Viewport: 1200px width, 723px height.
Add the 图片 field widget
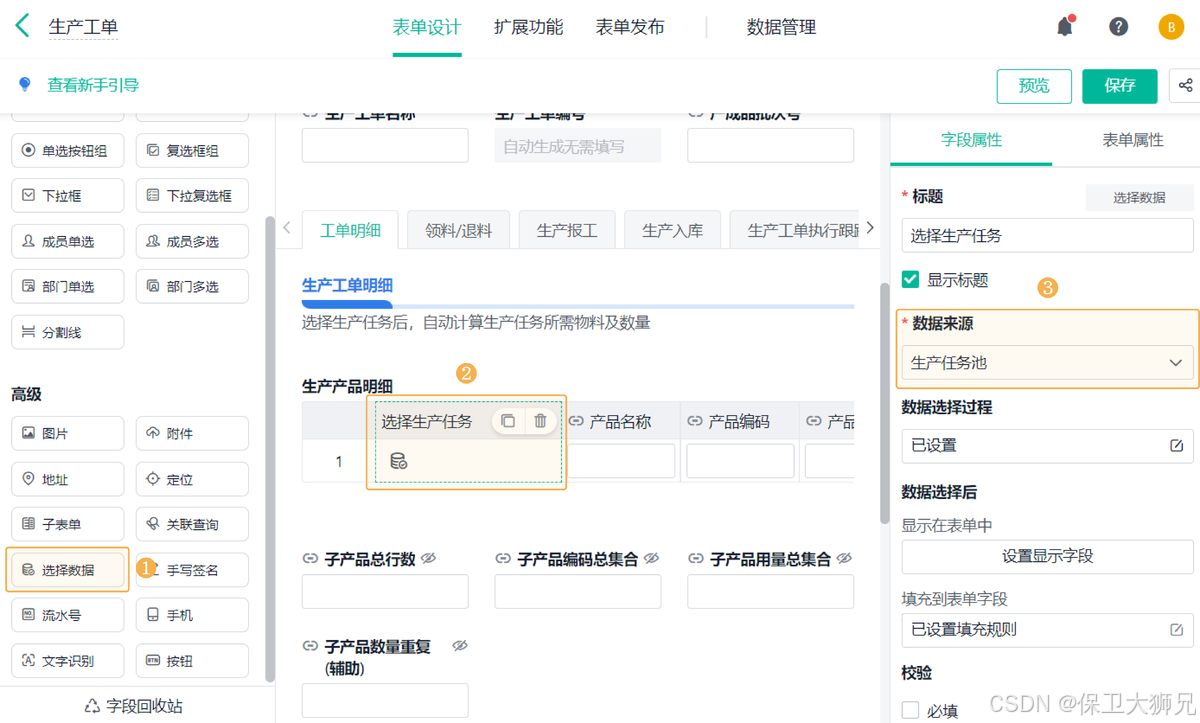(68, 434)
